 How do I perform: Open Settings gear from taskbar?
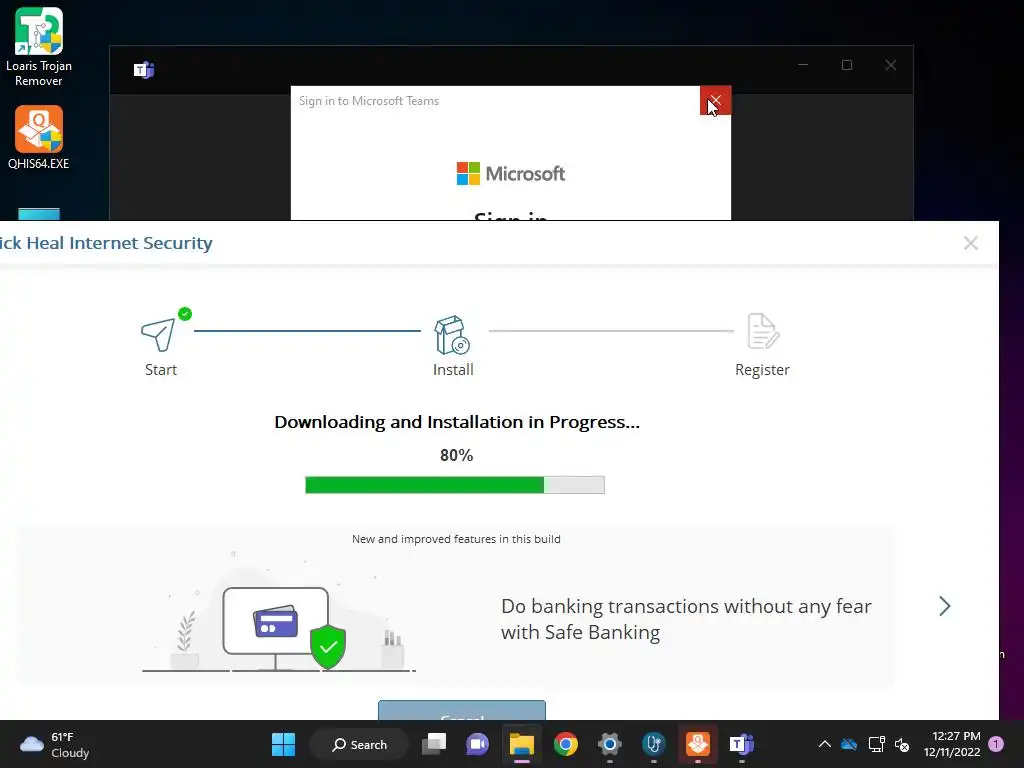[609, 744]
